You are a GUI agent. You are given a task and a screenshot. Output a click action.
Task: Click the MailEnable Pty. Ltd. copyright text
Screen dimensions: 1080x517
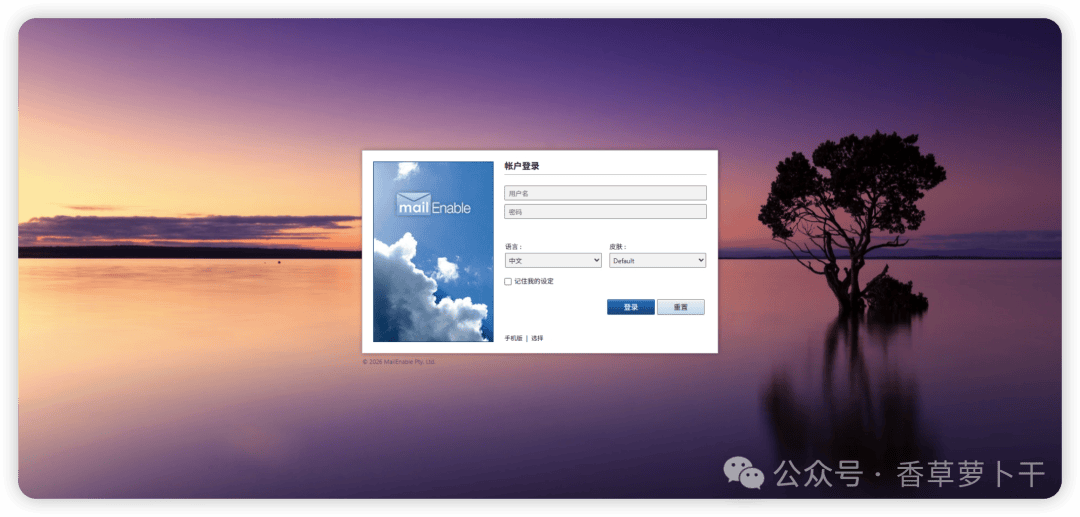click(x=399, y=361)
